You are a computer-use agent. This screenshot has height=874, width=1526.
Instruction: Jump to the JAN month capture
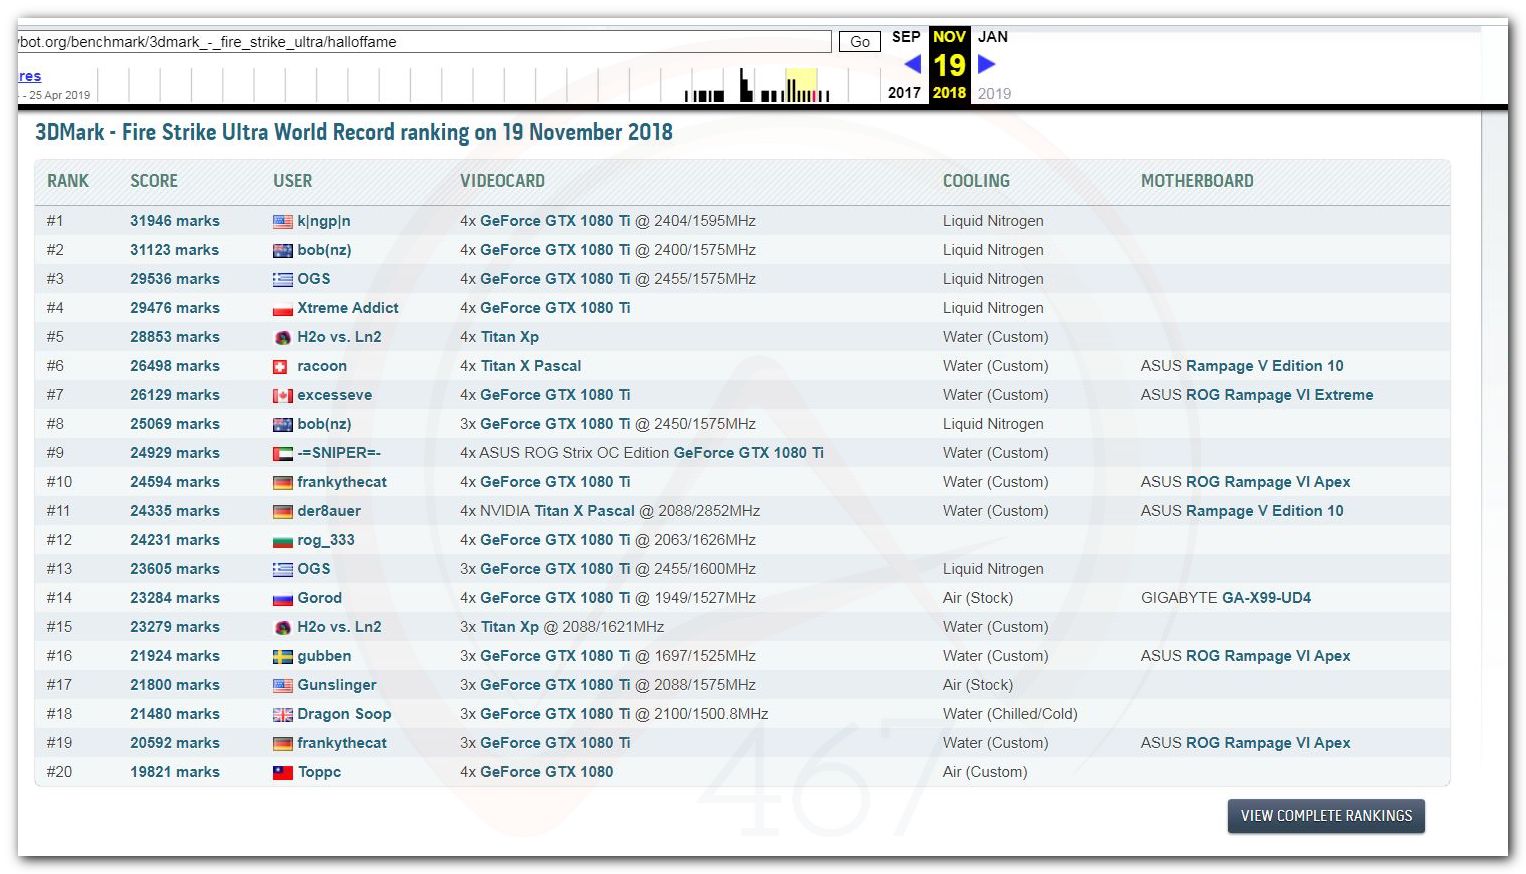pos(992,37)
